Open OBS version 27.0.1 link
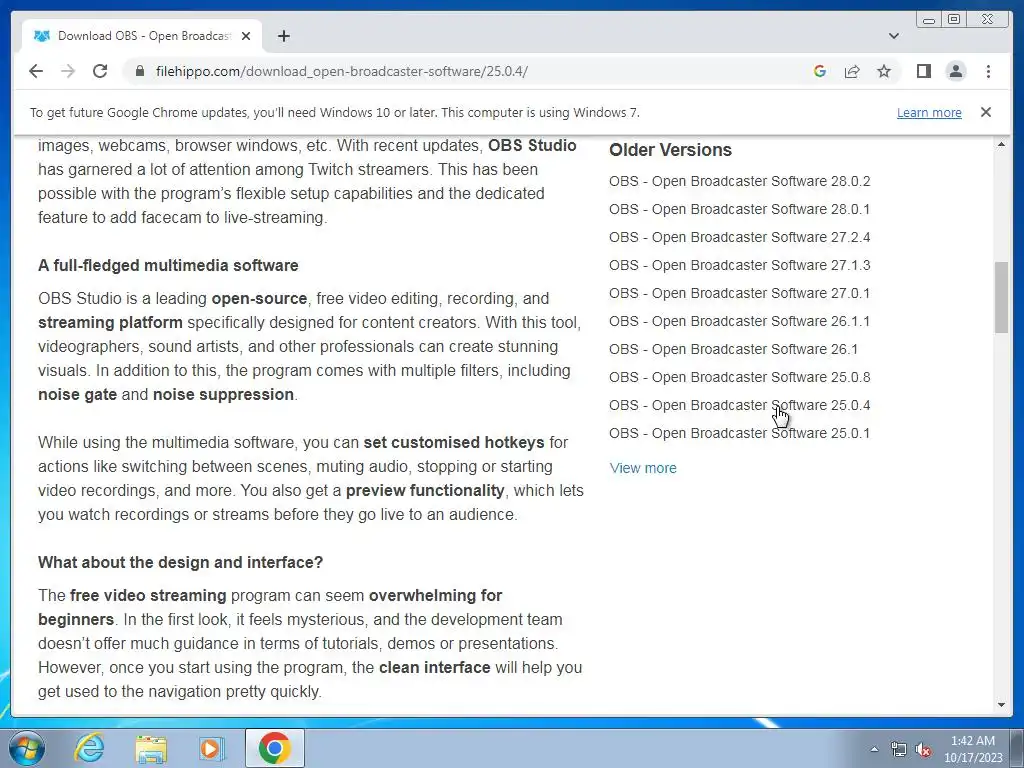 click(x=739, y=293)
